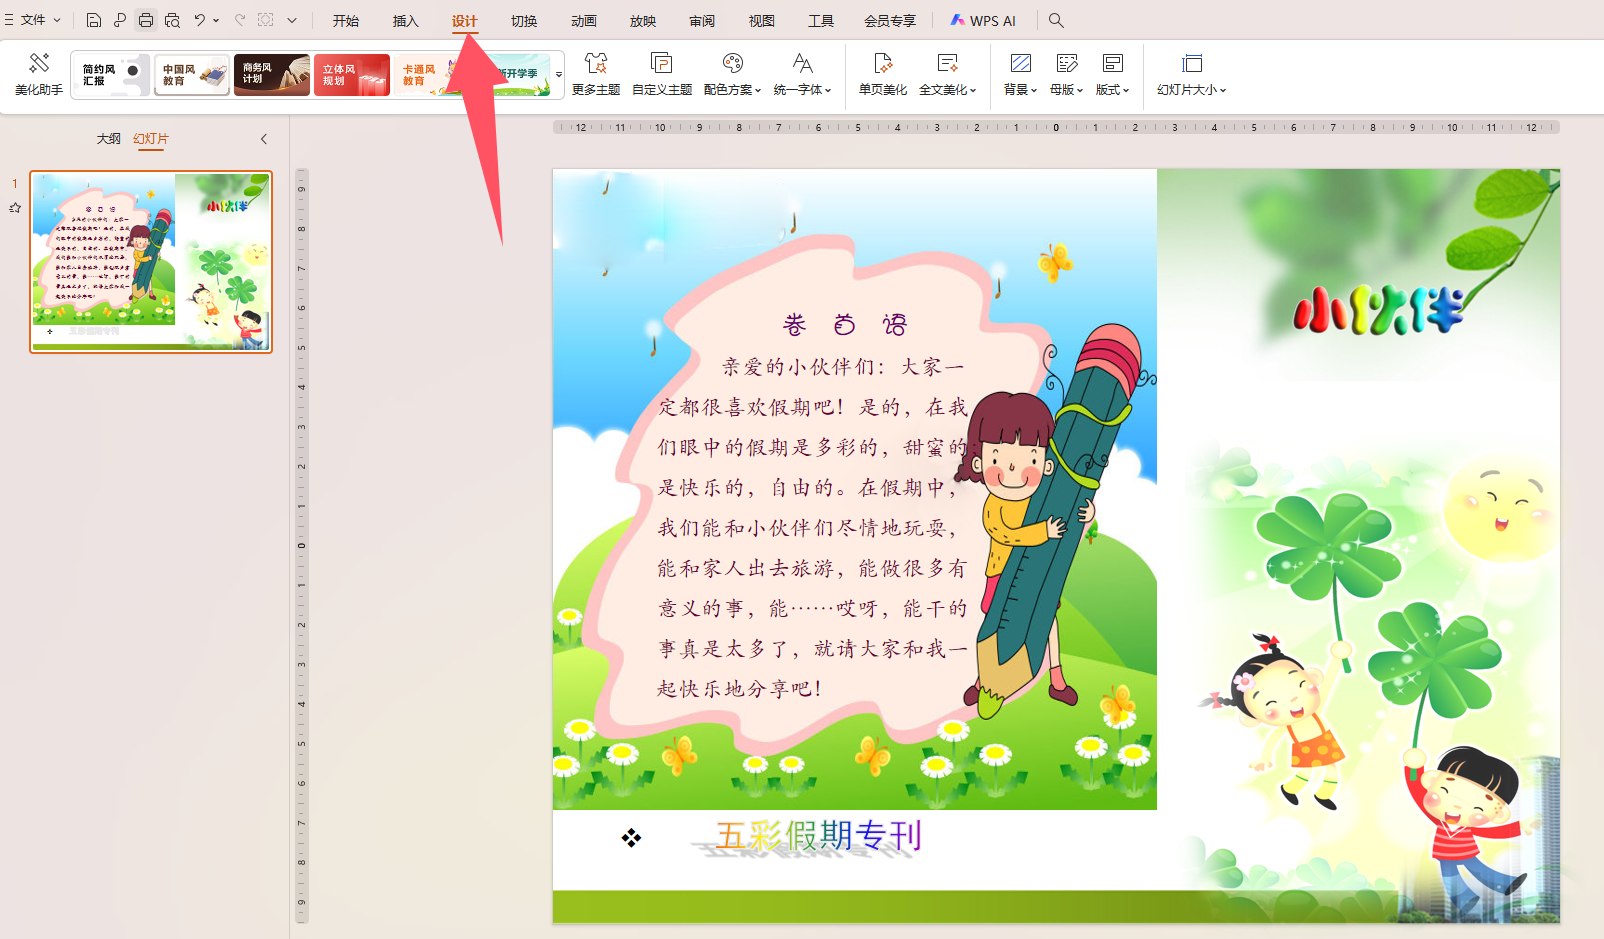Select the slide 1 thumbnail

pos(150,260)
